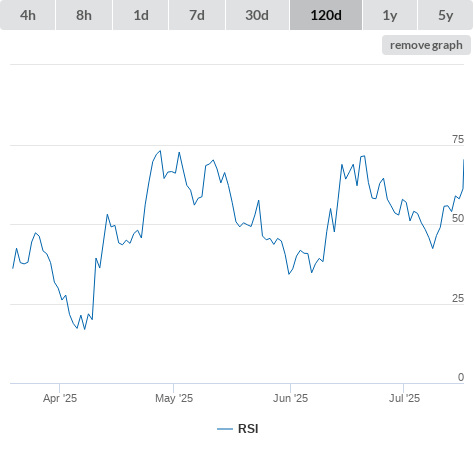Switch to the 4h time range tab

pyautogui.click(x=28, y=15)
